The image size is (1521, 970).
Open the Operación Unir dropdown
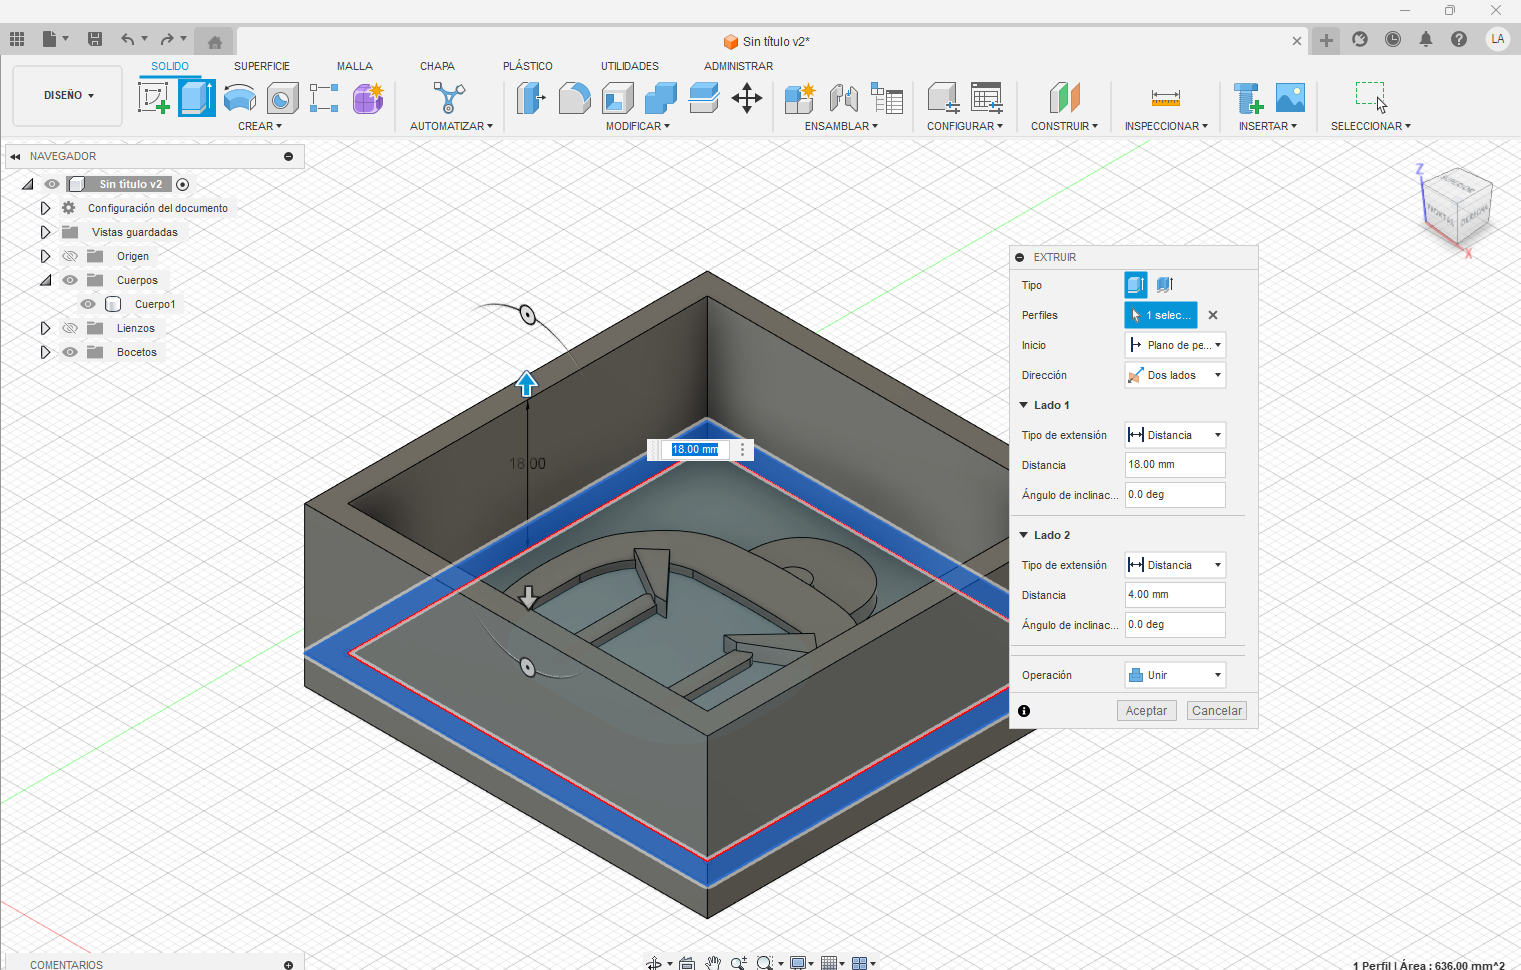point(1175,675)
